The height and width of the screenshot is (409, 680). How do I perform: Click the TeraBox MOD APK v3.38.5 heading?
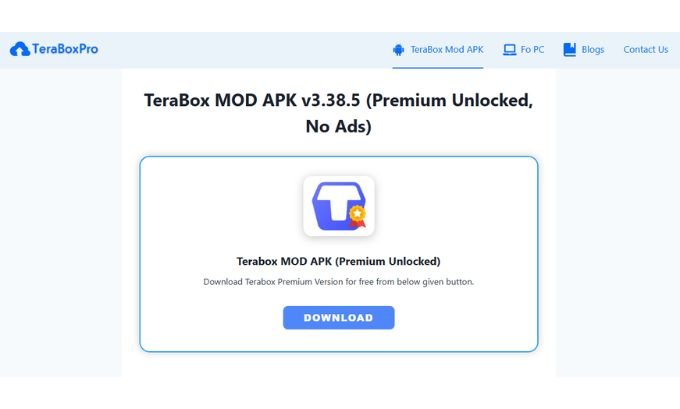pyautogui.click(x=338, y=101)
